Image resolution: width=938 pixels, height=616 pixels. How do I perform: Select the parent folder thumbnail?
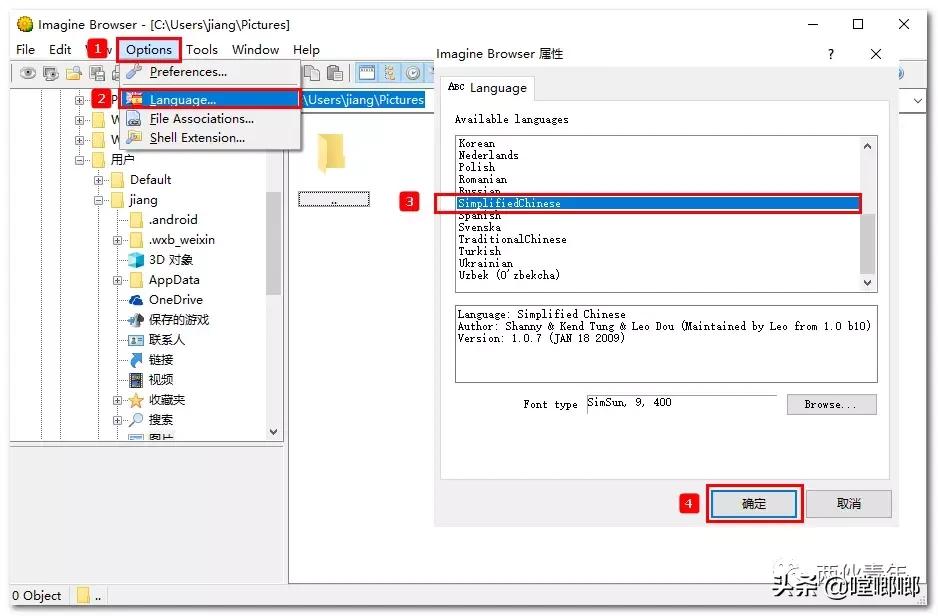(x=334, y=169)
